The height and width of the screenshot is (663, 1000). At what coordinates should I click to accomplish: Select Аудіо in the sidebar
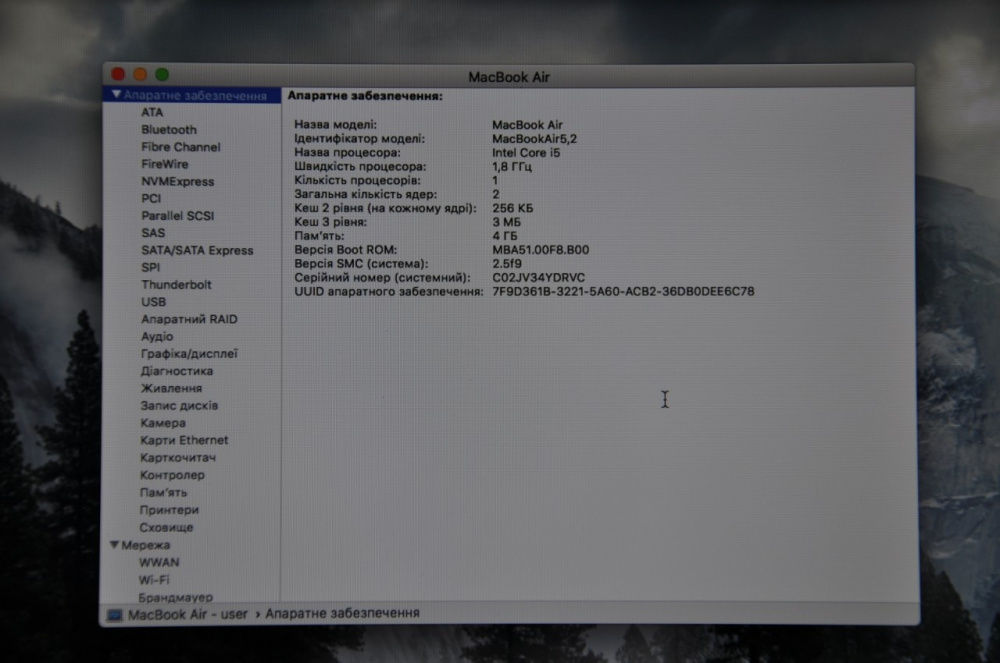[x=157, y=337]
